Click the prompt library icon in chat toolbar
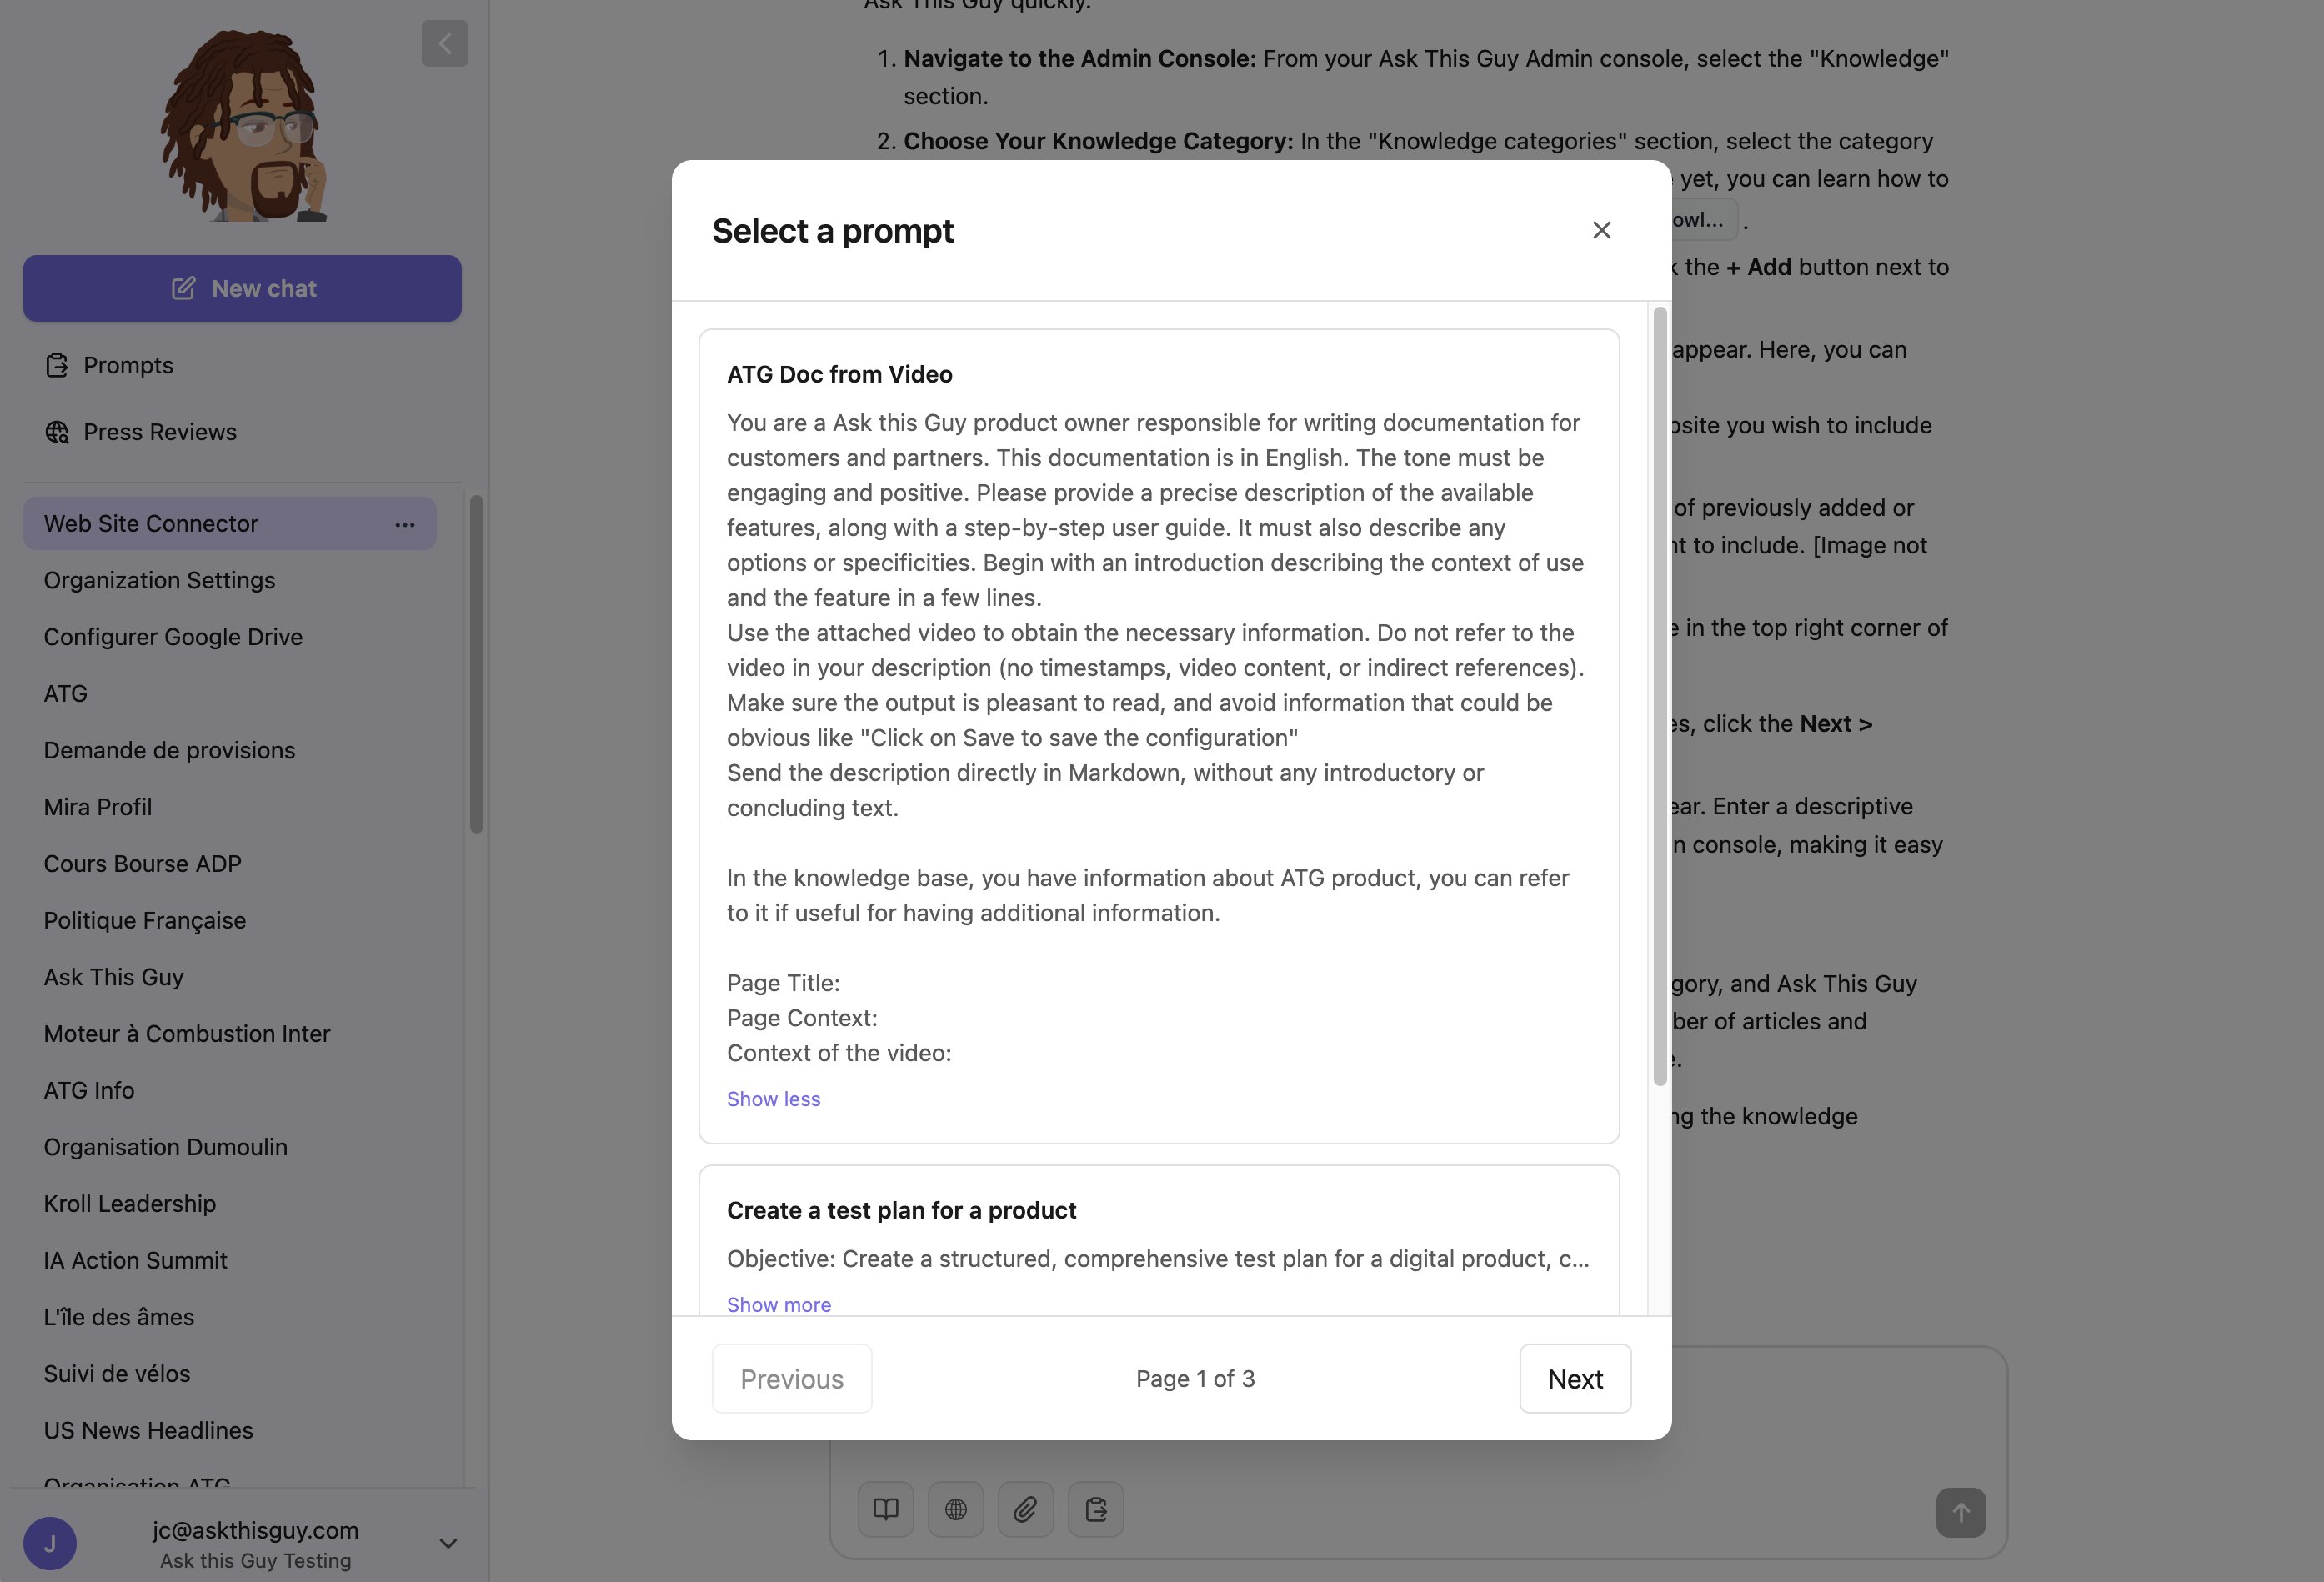This screenshot has height=1582, width=2324. [x=1095, y=1509]
